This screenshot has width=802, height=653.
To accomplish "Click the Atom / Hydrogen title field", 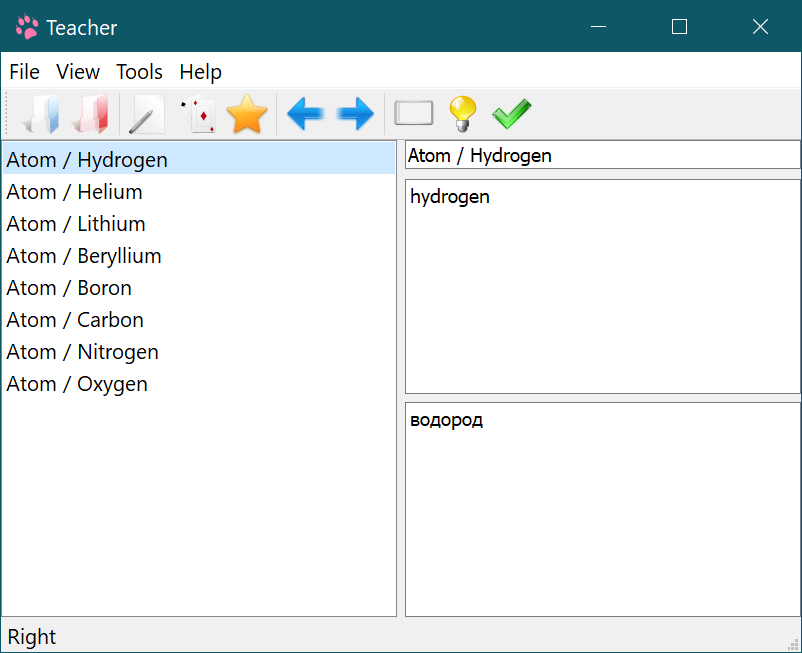I will [602, 155].
